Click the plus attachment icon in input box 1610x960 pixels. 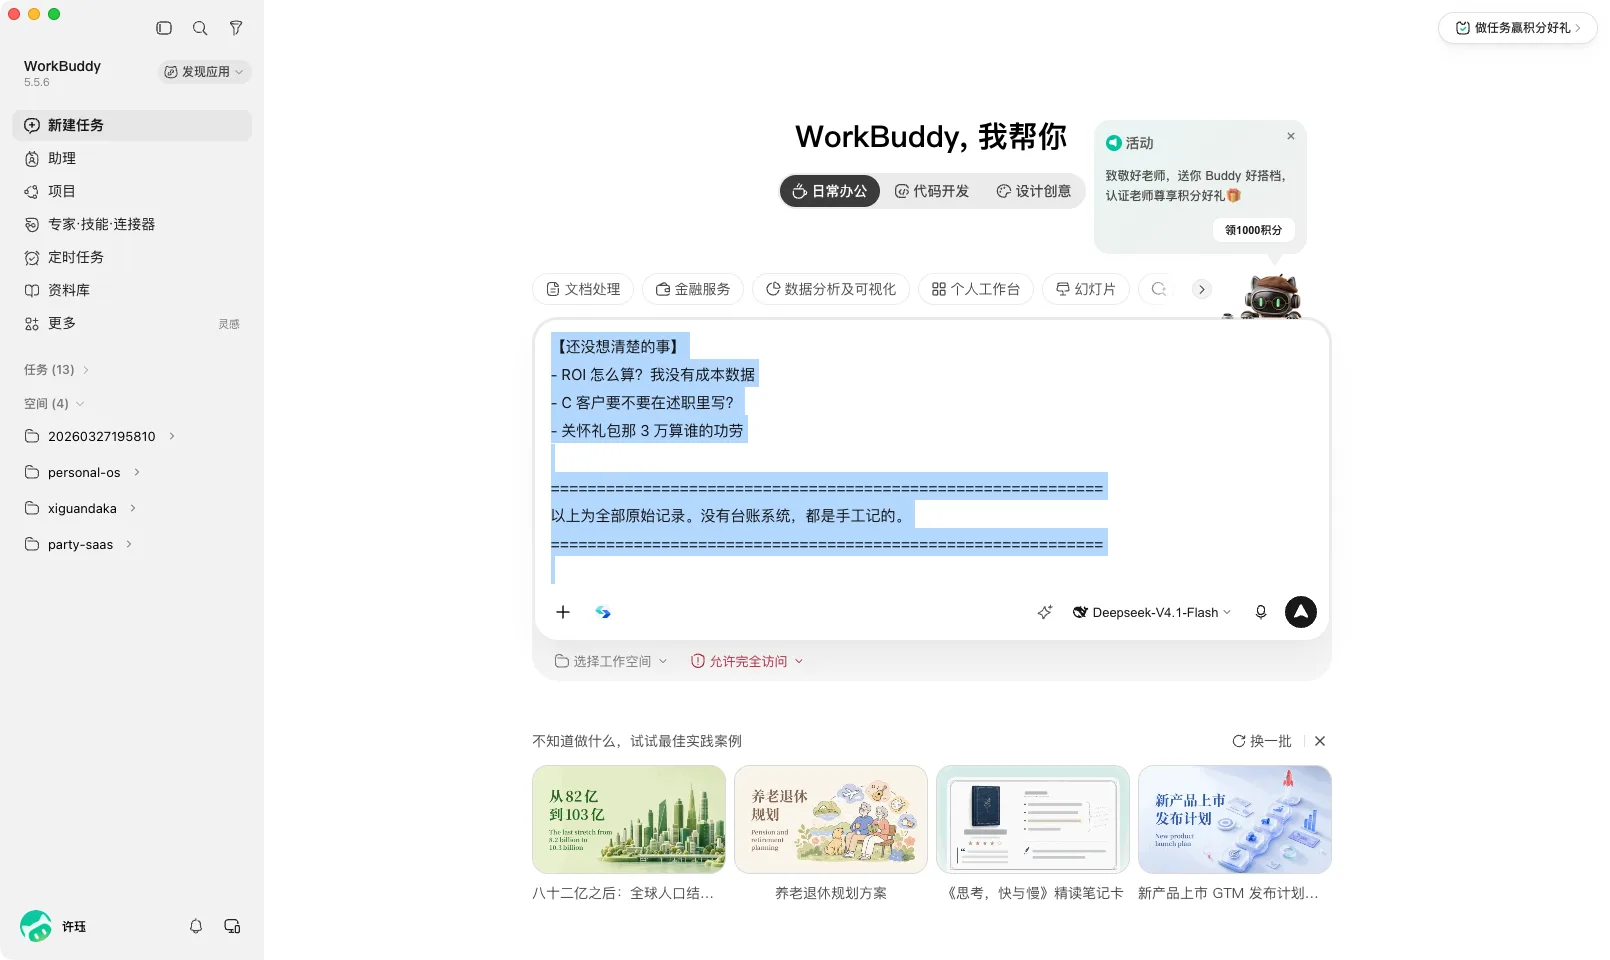point(563,612)
